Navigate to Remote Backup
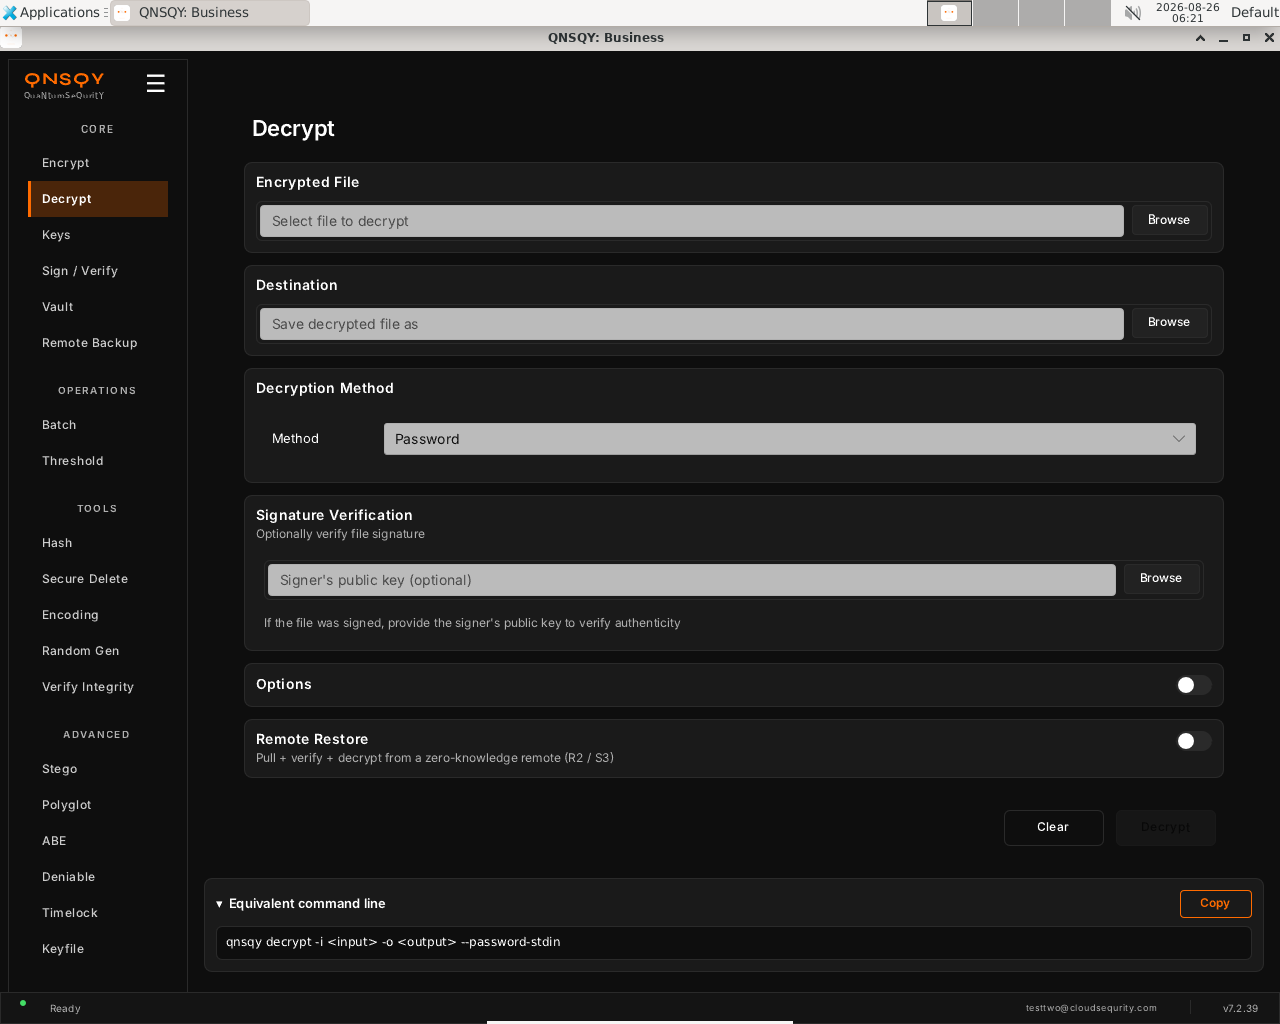Screen dimensions: 1280x1024 pyautogui.click(x=98, y=343)
